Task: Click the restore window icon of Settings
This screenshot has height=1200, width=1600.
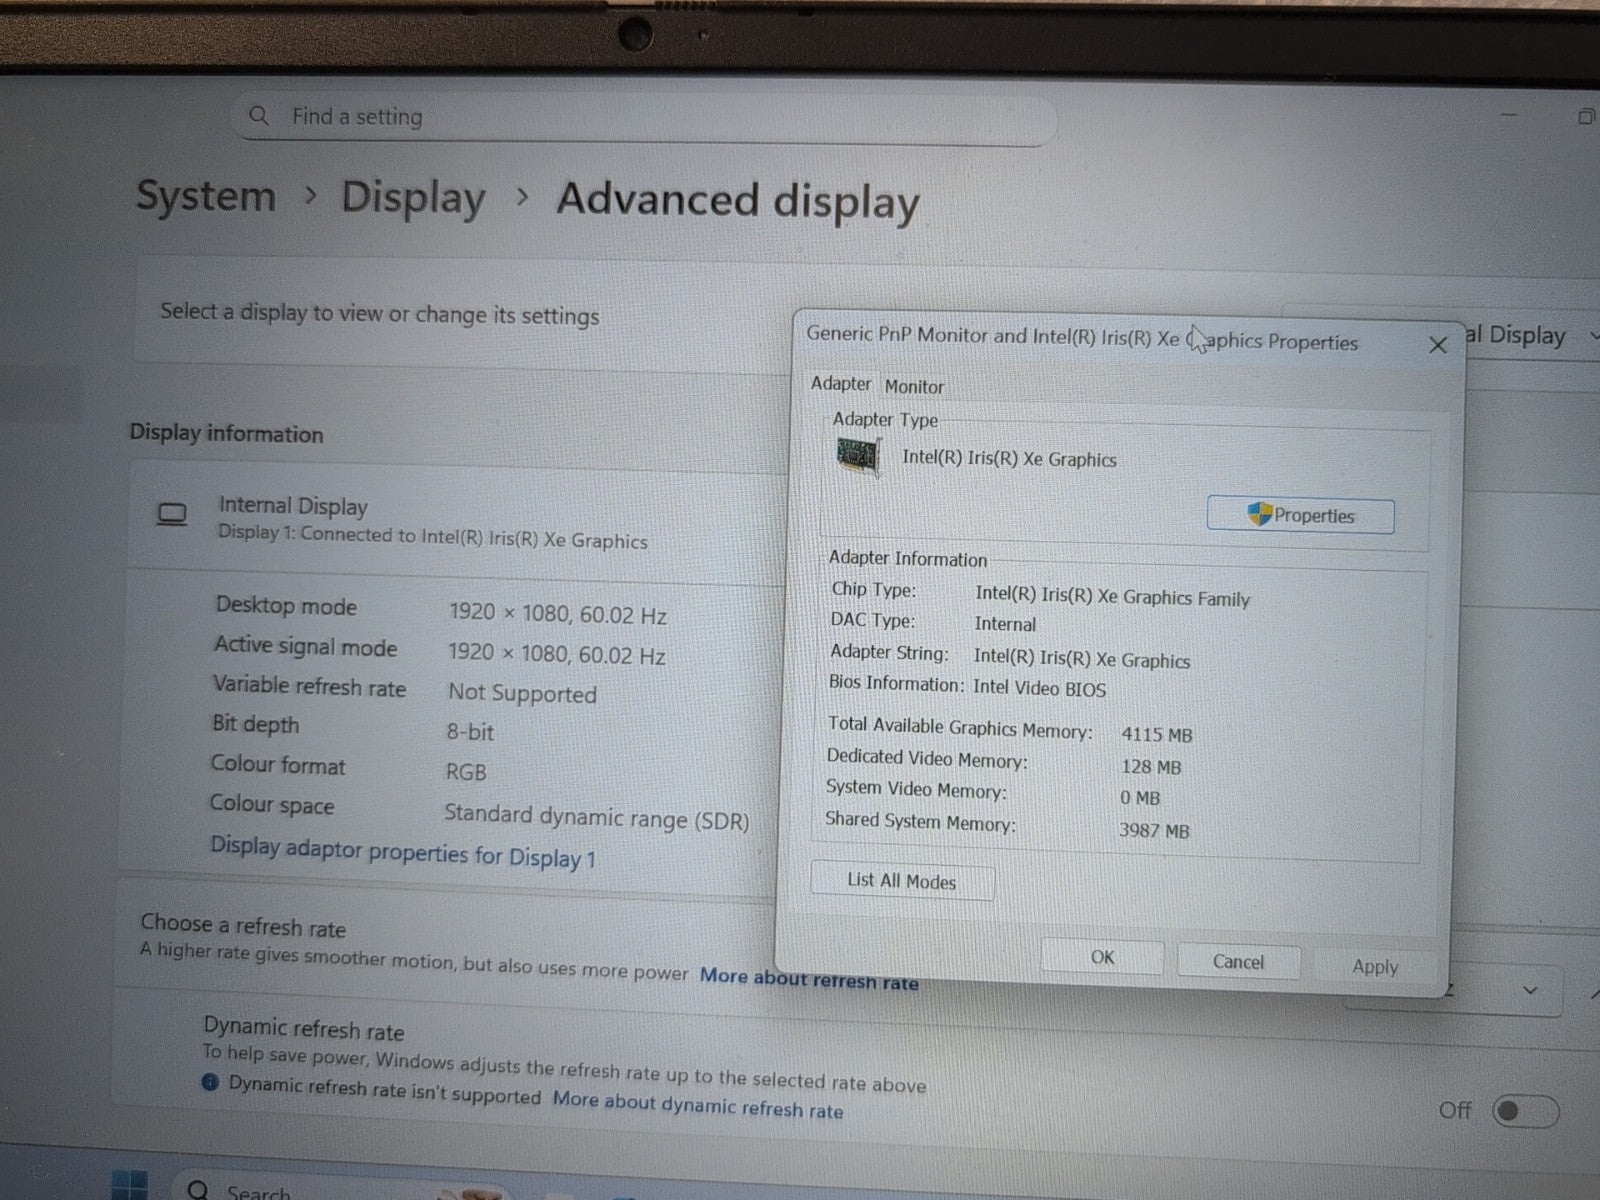Action: pos(1585,117)
